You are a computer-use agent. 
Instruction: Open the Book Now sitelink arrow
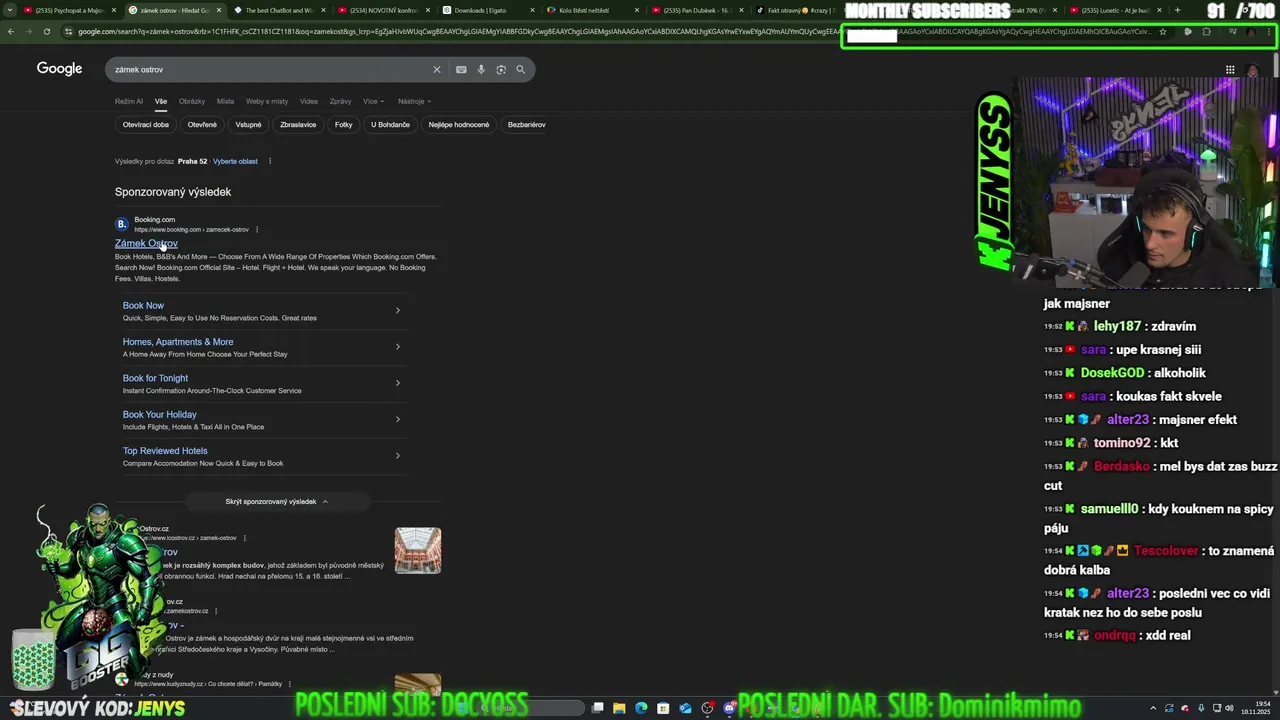pos(397,310)
